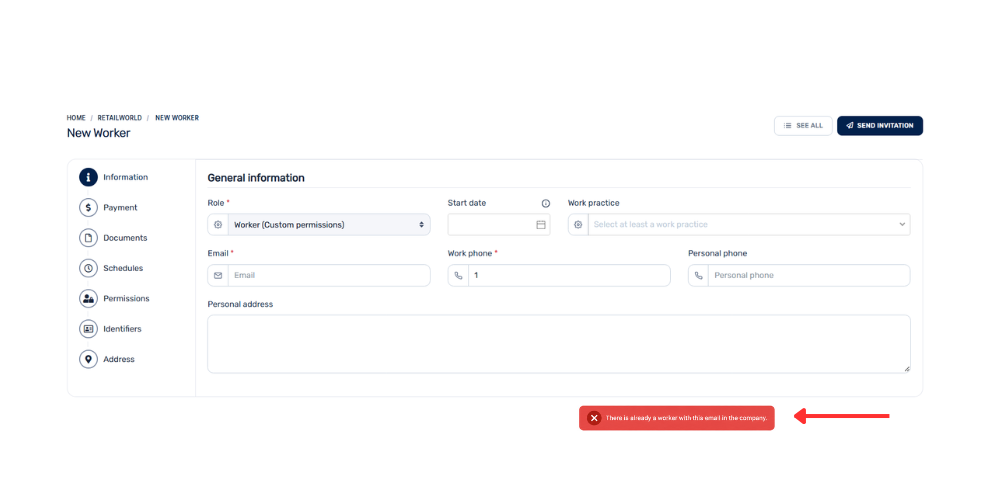
Task: Switch to the Address section
Action: [119, 359]
